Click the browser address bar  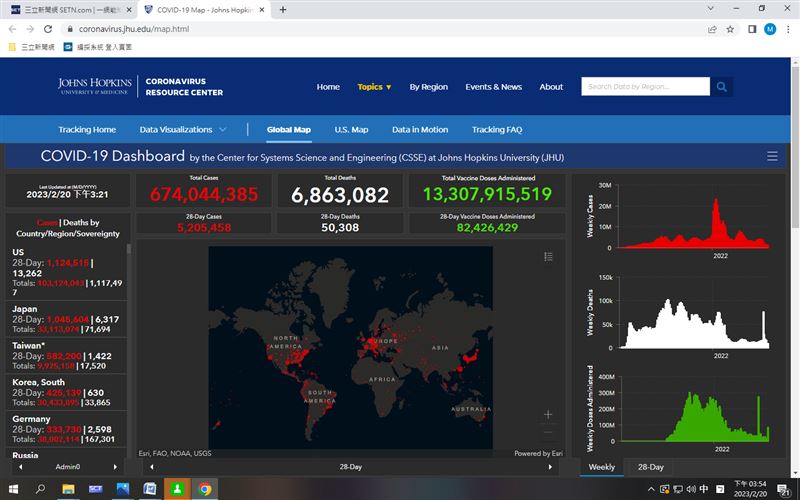388,29
